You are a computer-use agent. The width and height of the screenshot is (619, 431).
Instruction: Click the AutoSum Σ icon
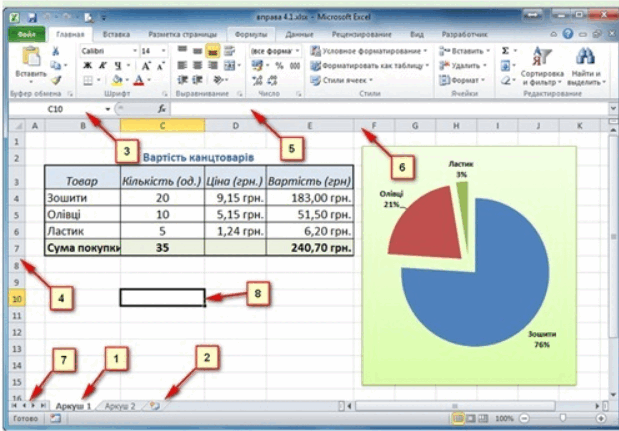coord(505,51)
